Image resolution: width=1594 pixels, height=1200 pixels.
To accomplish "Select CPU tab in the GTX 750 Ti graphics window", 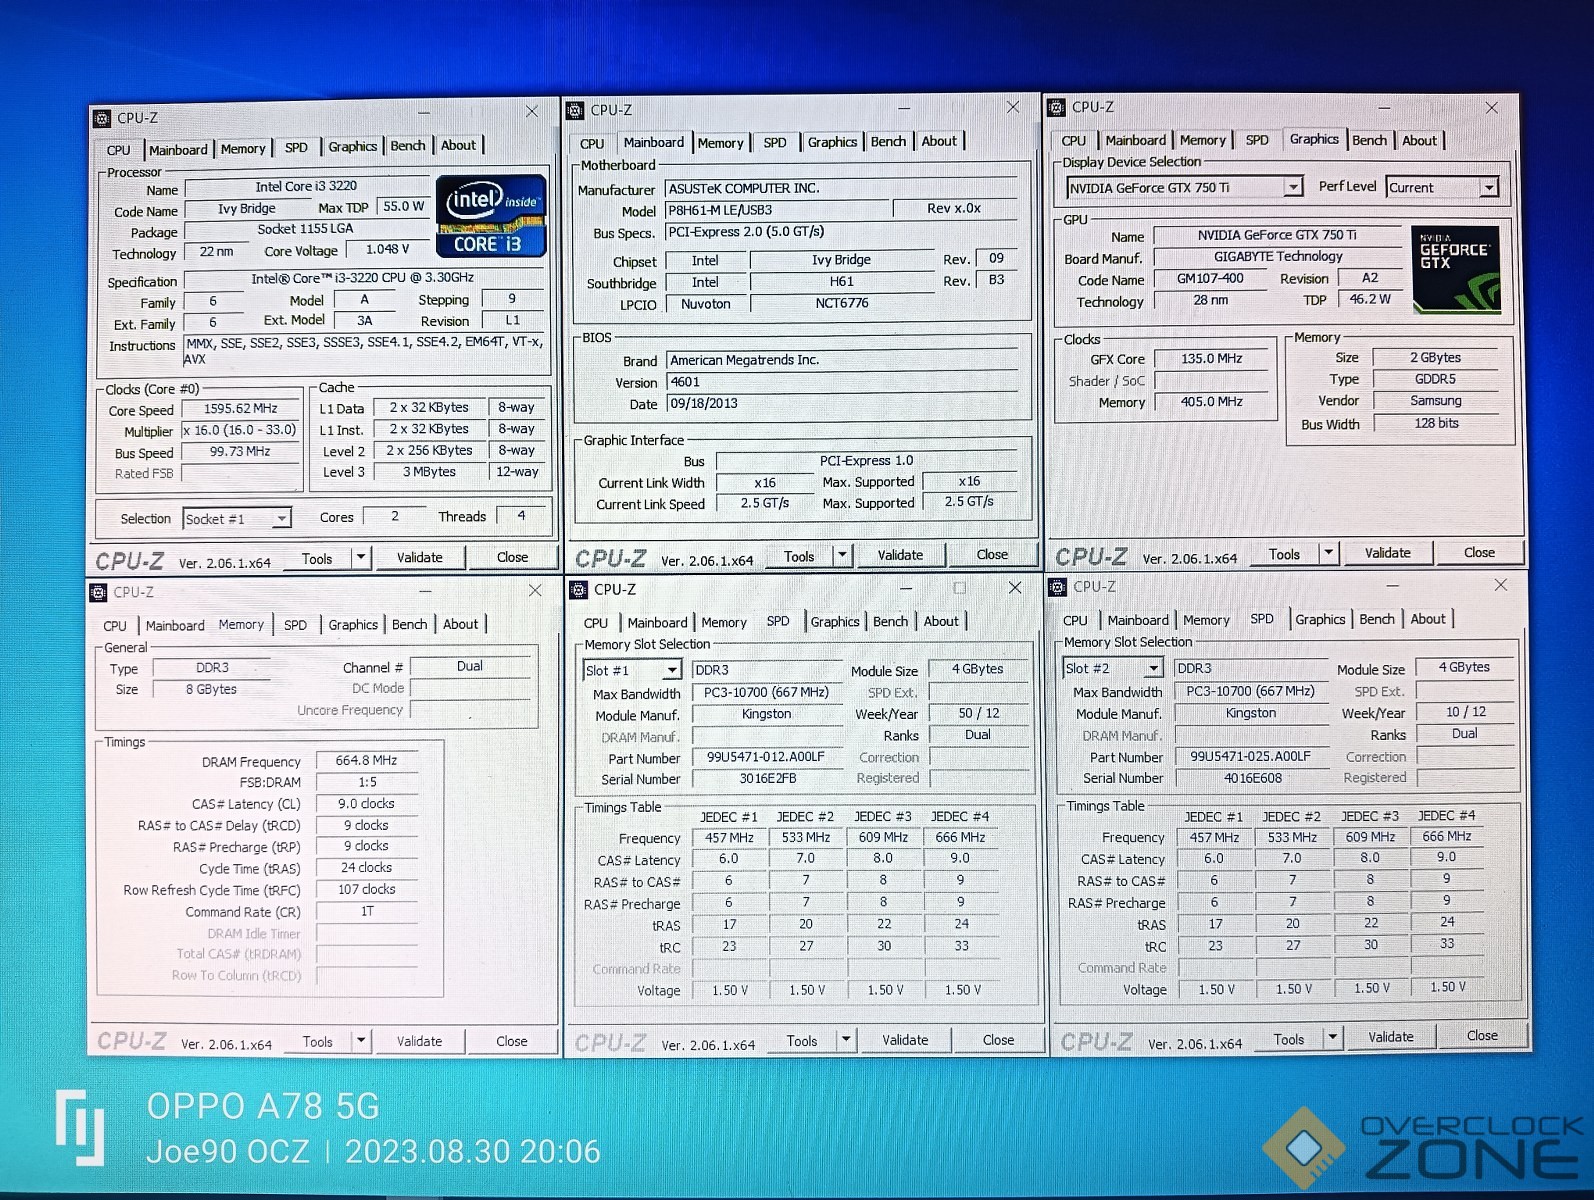I will 1073,141.
